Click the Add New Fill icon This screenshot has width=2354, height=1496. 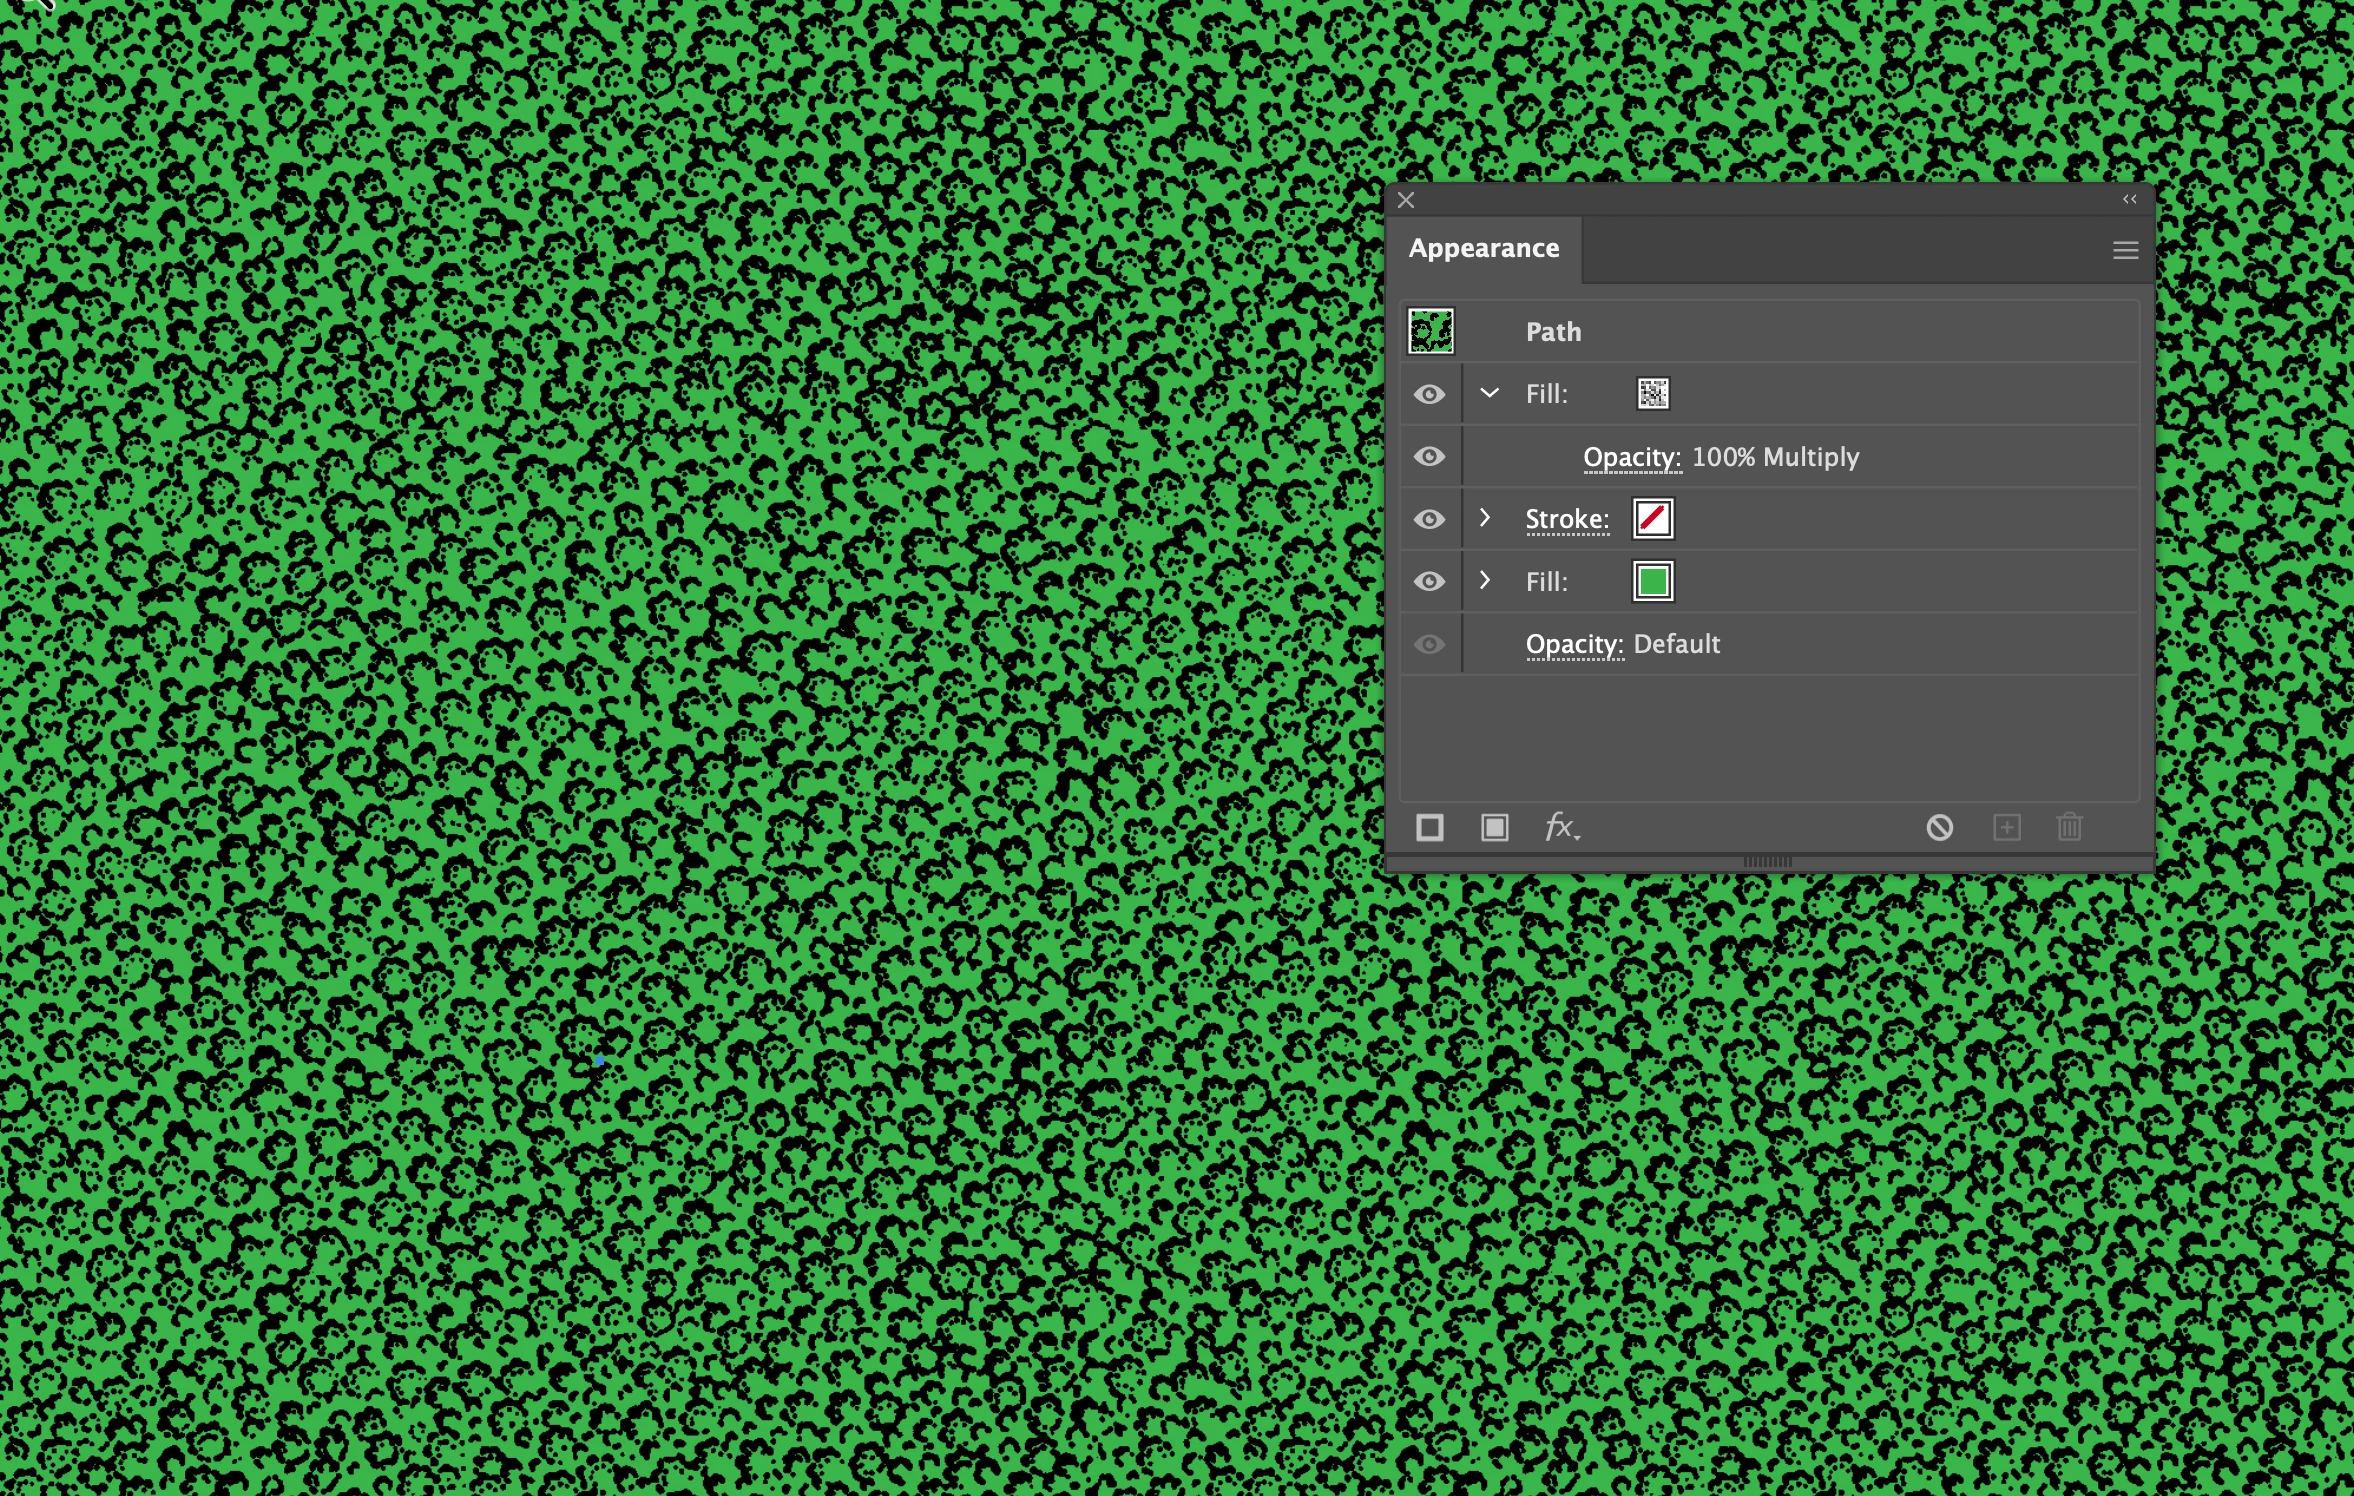click(1494, 828)
